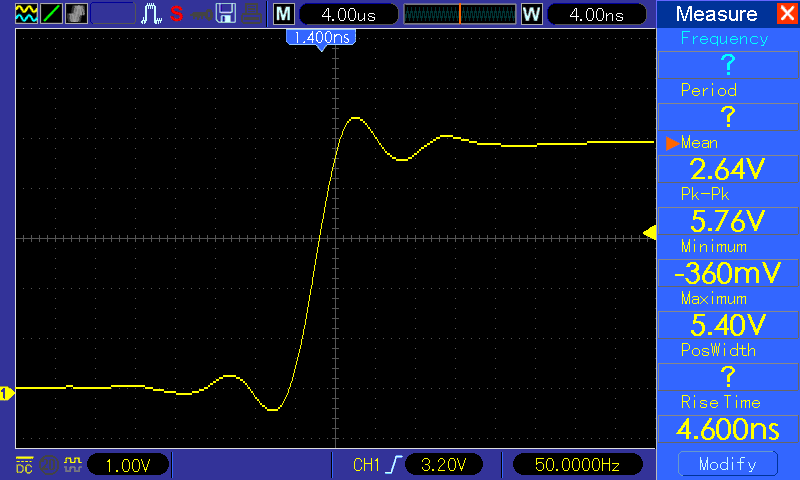Viewport: 800px width, 480px height.
Task: Select the Period measurement slot
Action: point(728,117)
